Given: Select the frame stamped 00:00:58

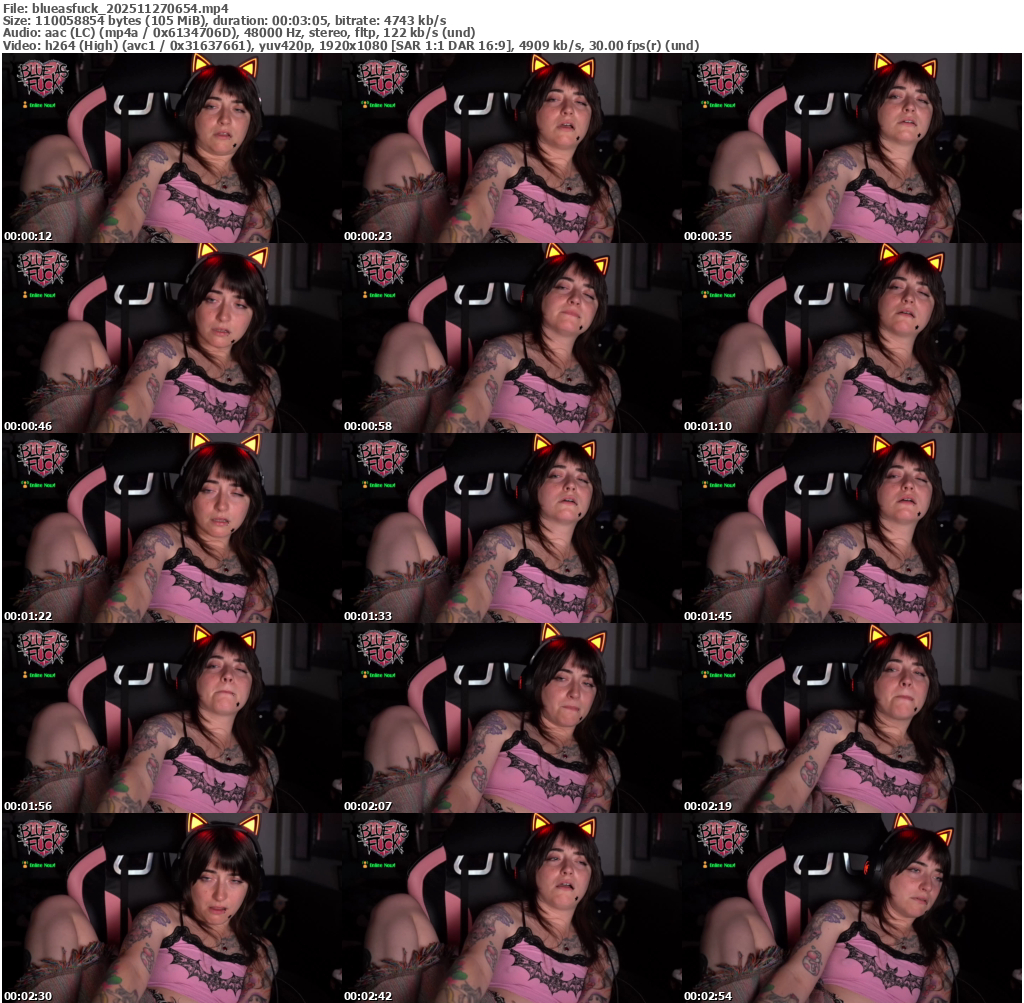Looking at the screenshot, I should click(511, 338).
